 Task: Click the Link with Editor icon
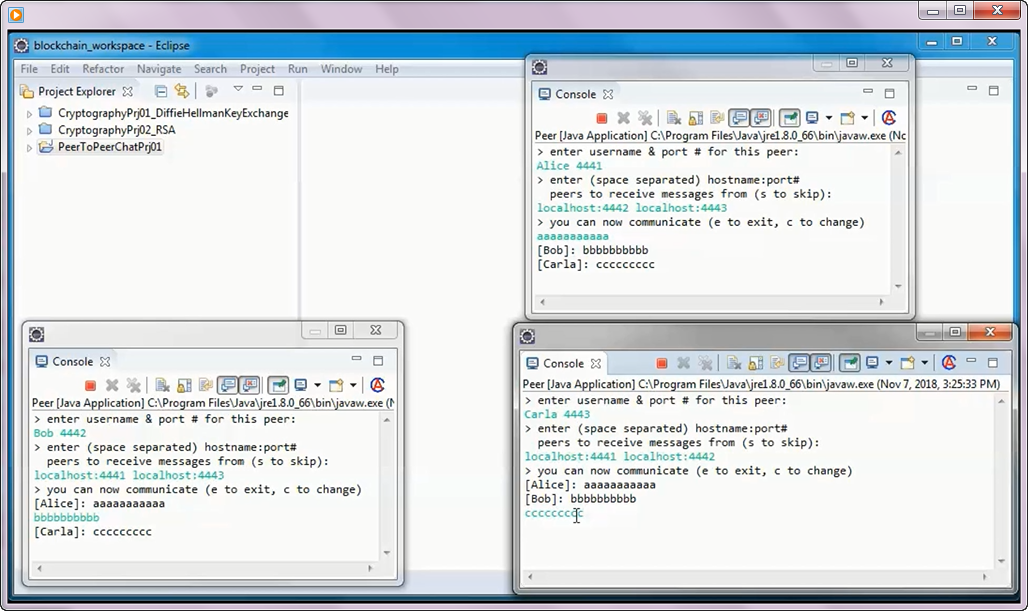[182, 92]
